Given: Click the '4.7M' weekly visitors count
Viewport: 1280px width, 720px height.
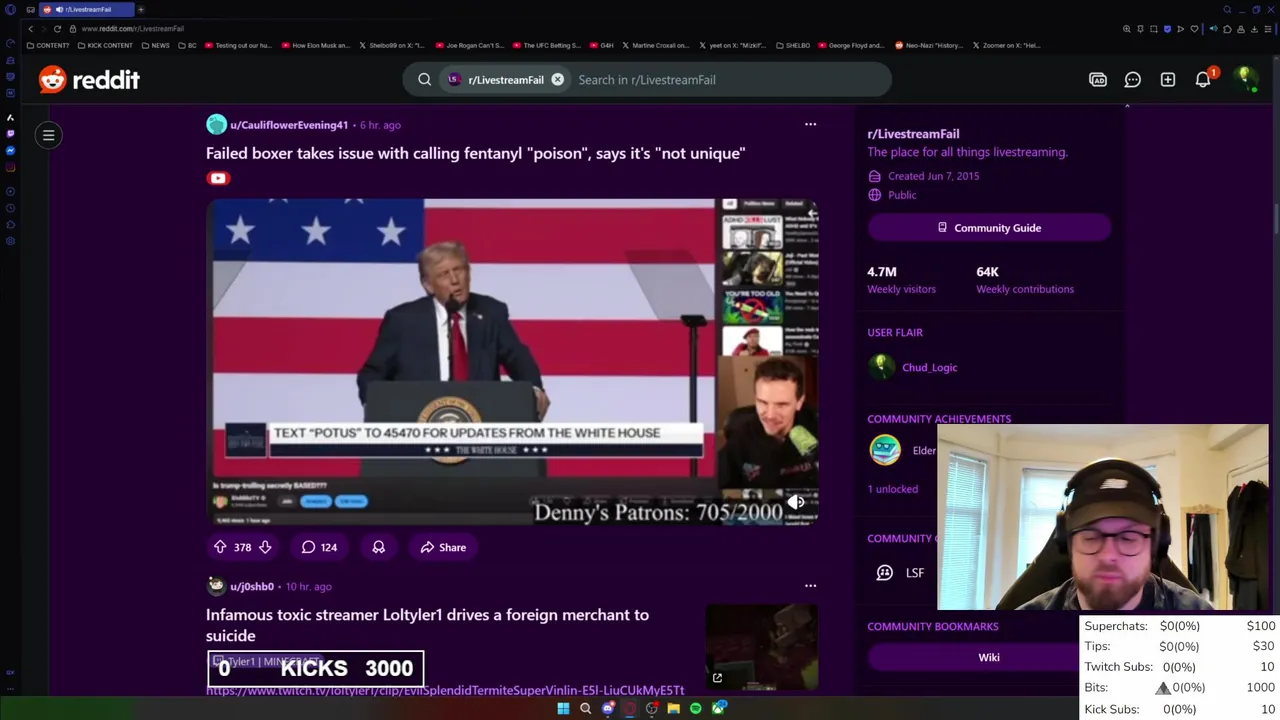Looking at the screenshot, I should click(882, 272).
